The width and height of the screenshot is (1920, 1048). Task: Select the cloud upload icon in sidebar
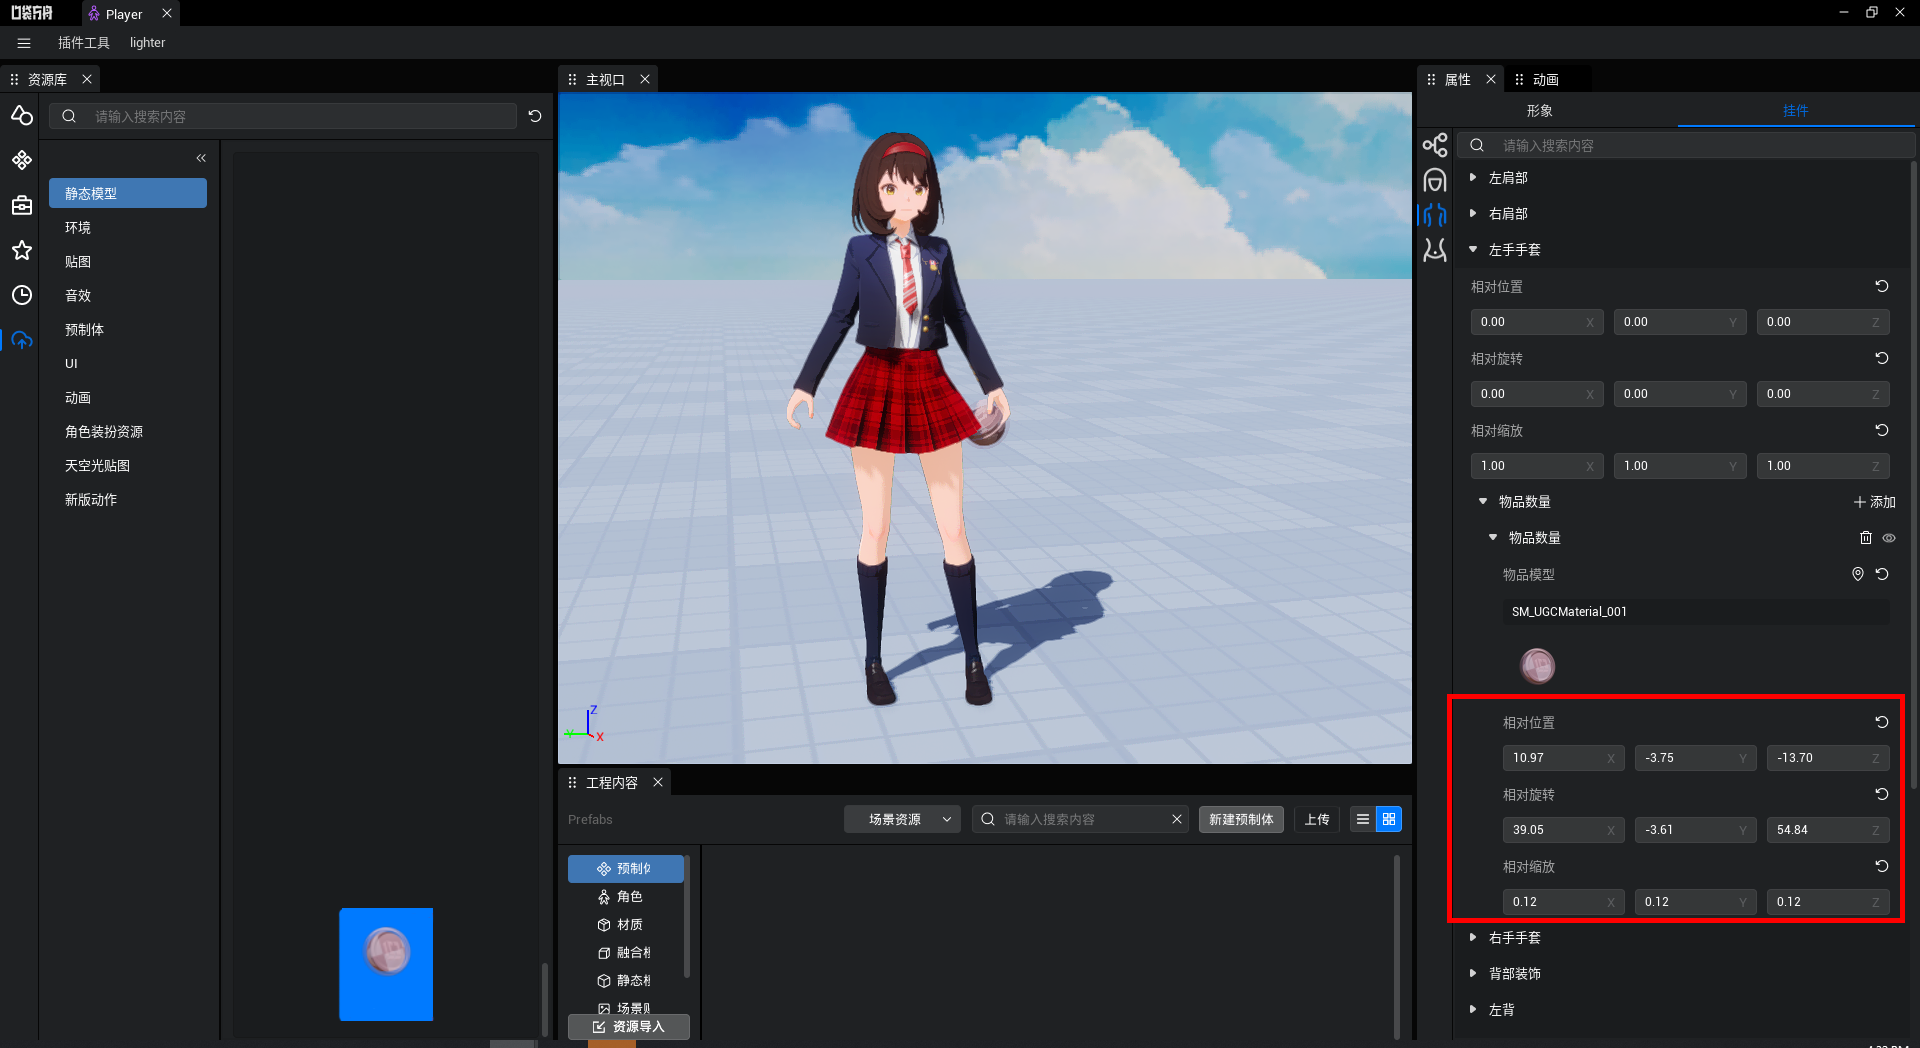[22, 340]
